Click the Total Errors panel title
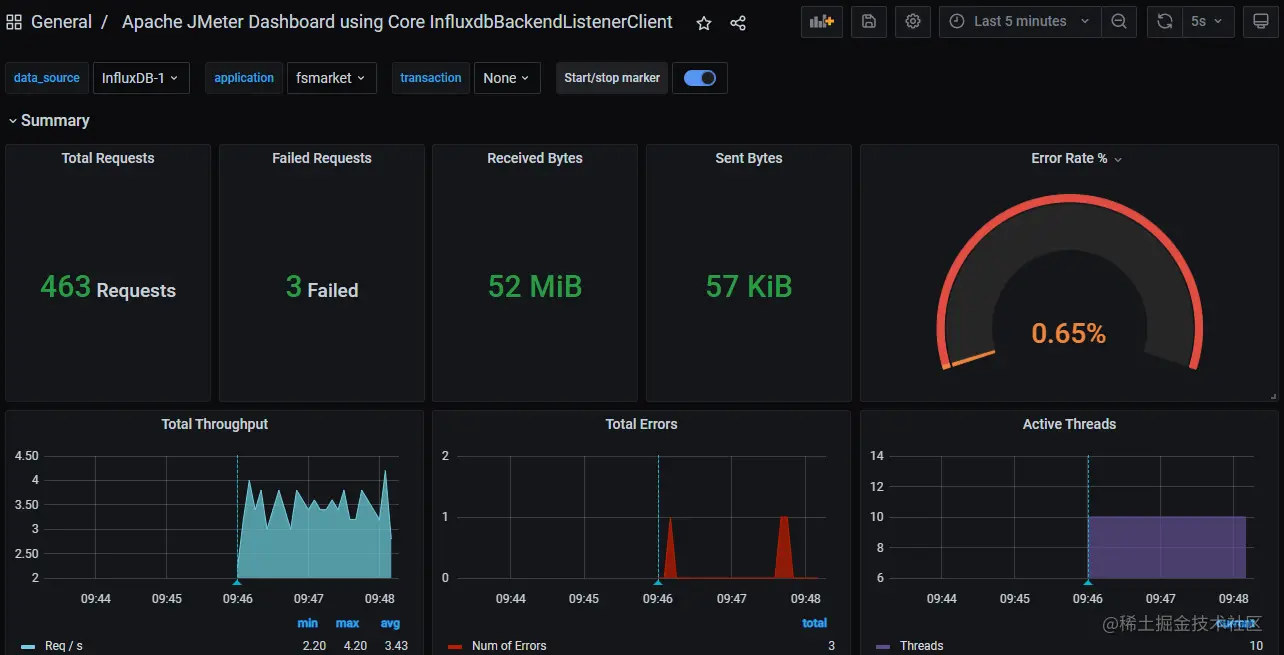Screen dimensions: 1284x655 click(642, 424)
